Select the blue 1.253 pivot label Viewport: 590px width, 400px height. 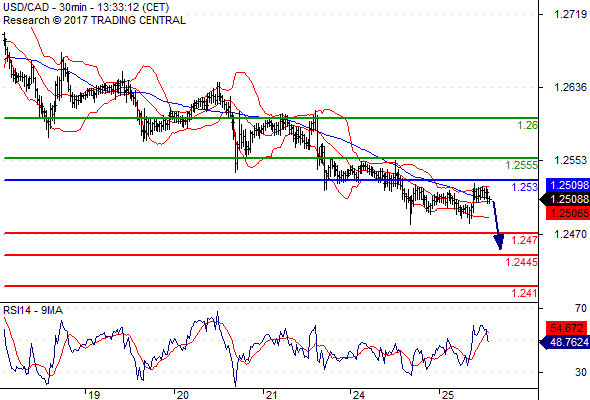(525, 187)
